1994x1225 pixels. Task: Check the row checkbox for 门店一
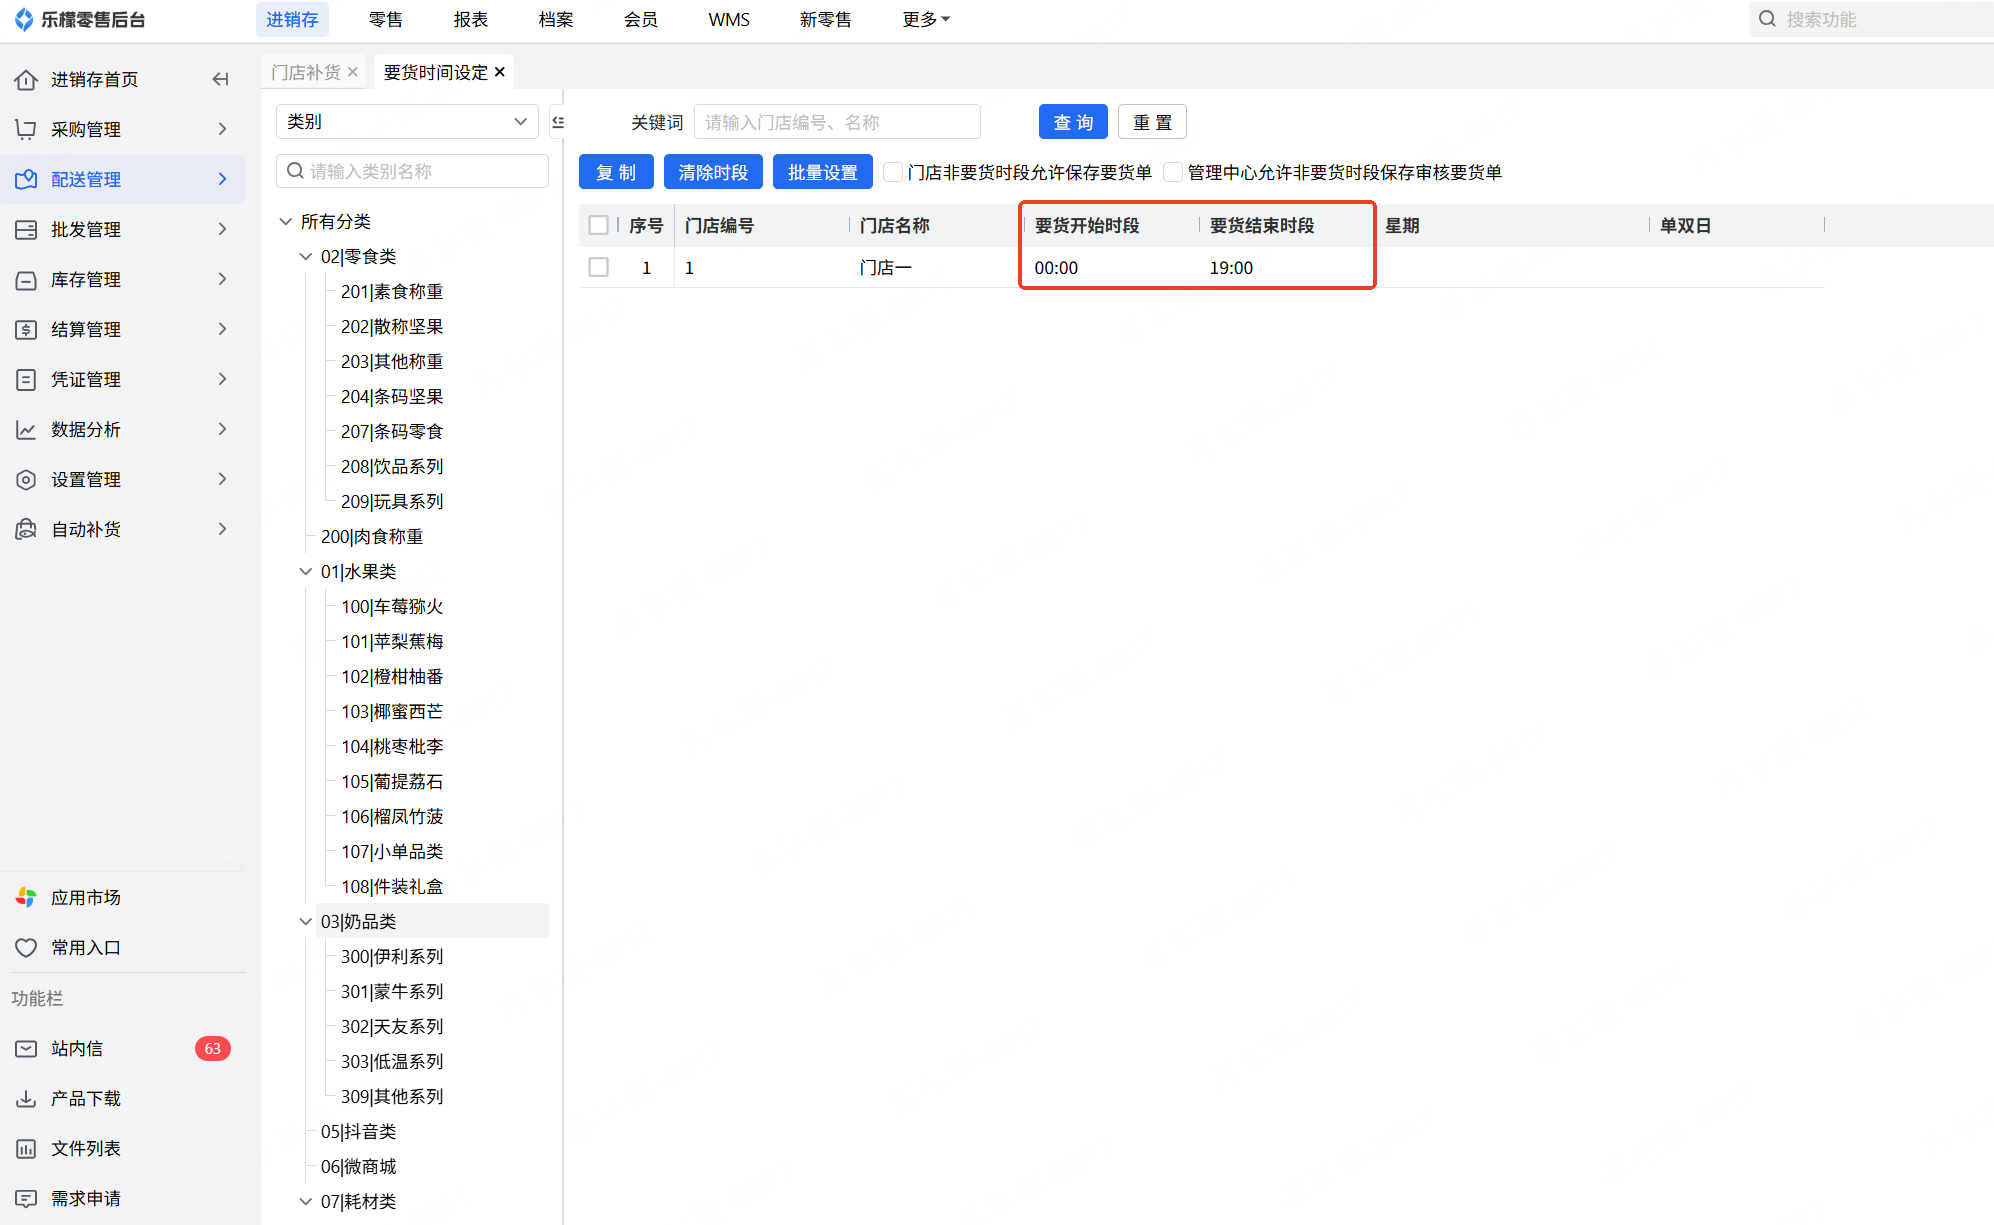(x=598, y=268)
